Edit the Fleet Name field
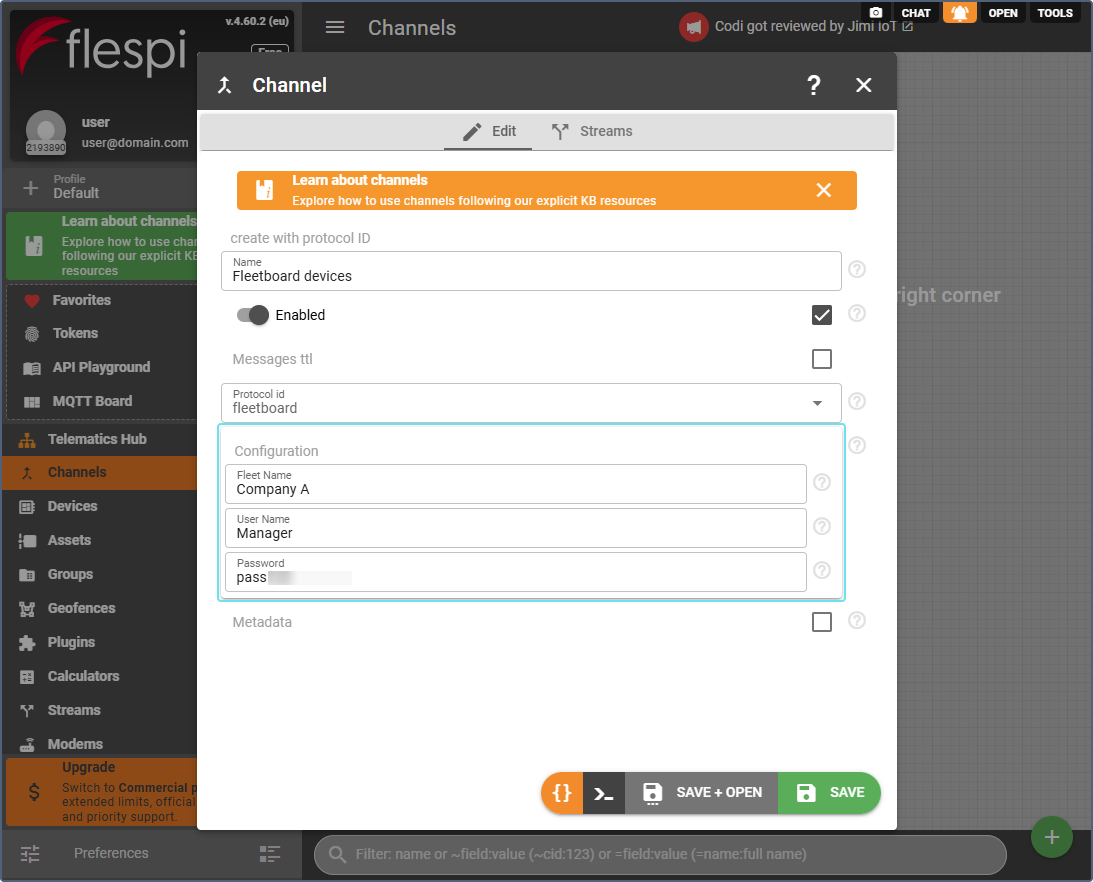This screenshot has height=882, width=1093. point(516,484)
